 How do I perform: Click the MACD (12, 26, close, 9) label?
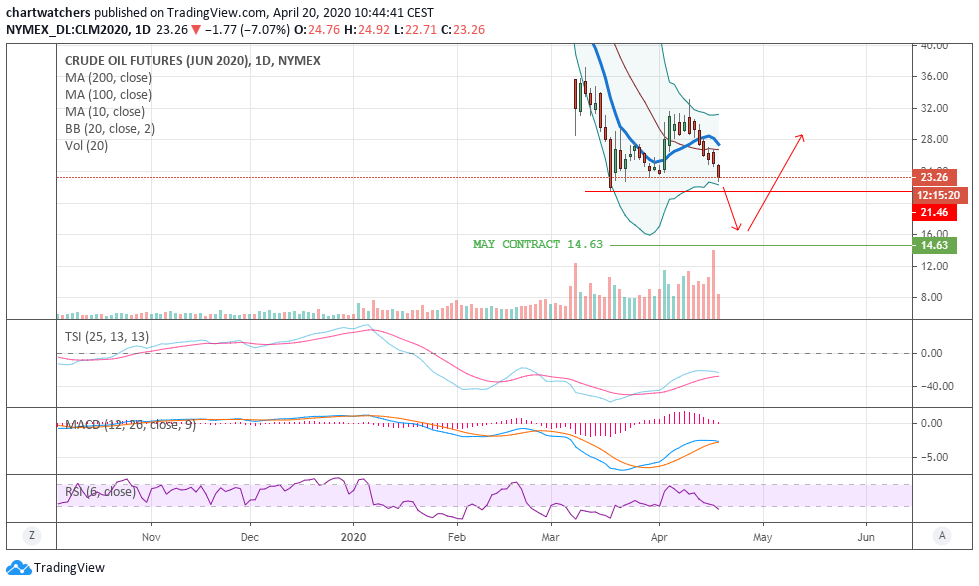coord(130,425)
